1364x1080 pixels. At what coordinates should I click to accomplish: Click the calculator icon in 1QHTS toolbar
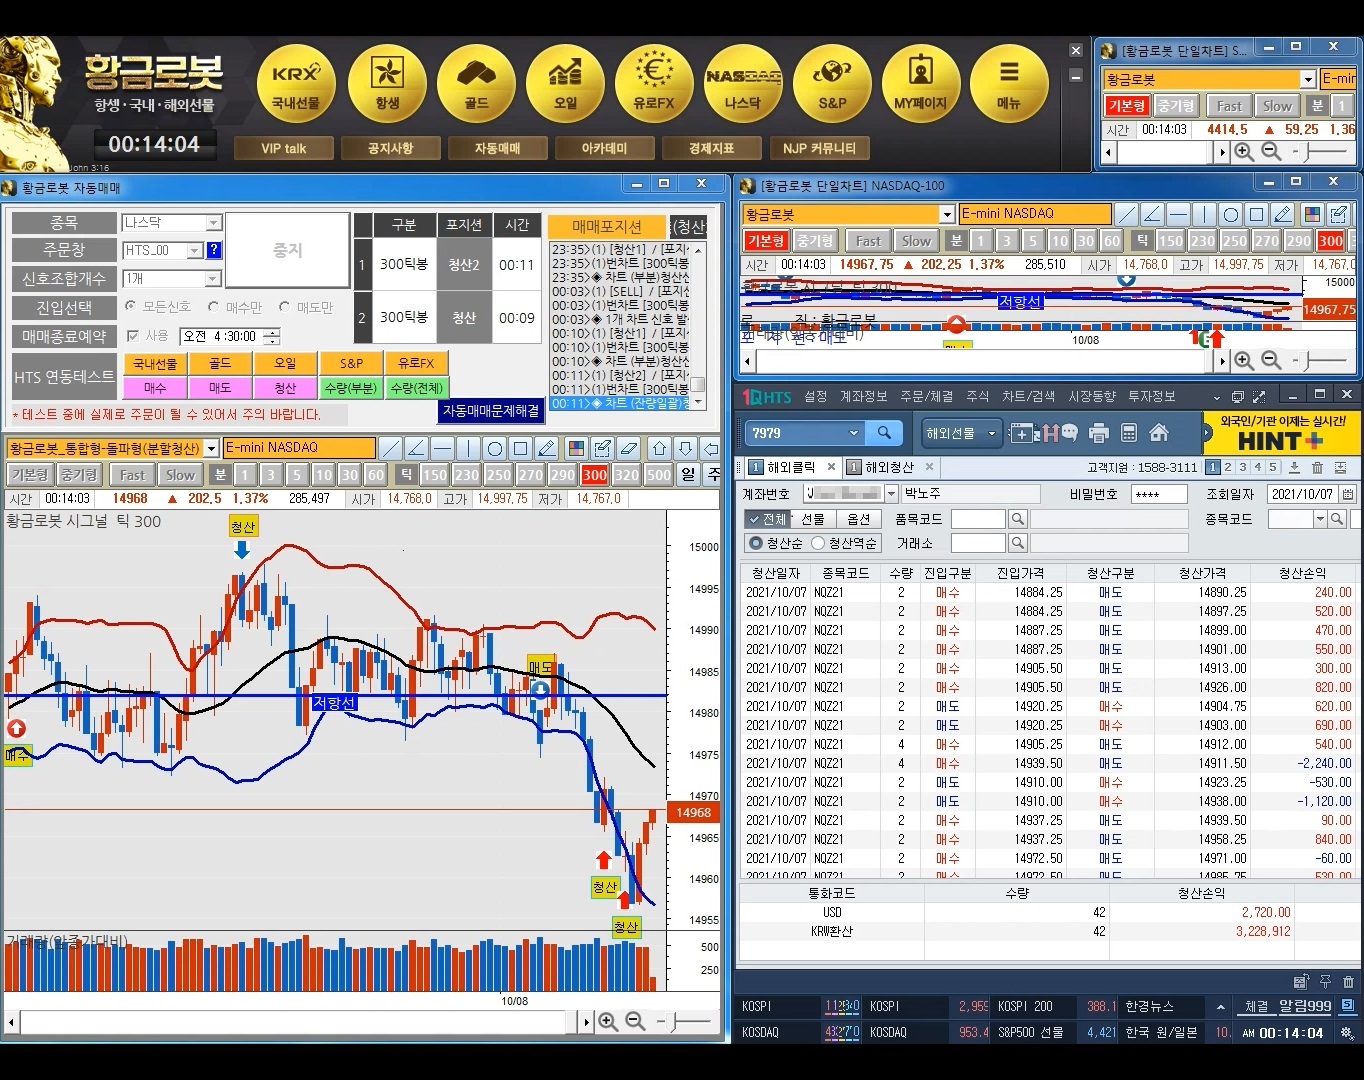tap(1129, 433)
